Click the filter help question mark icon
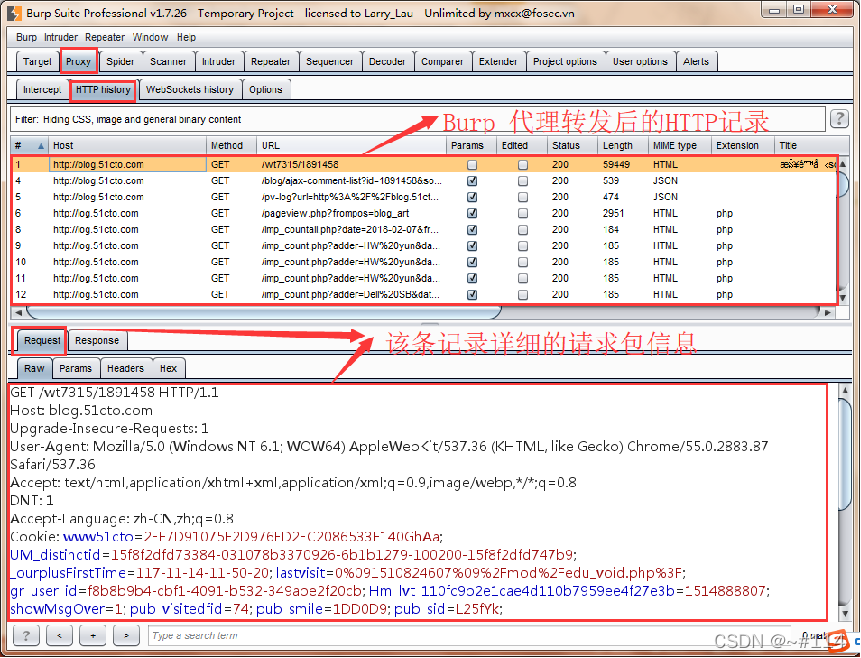Screen dimensions: 861x658 pos(838,119)
